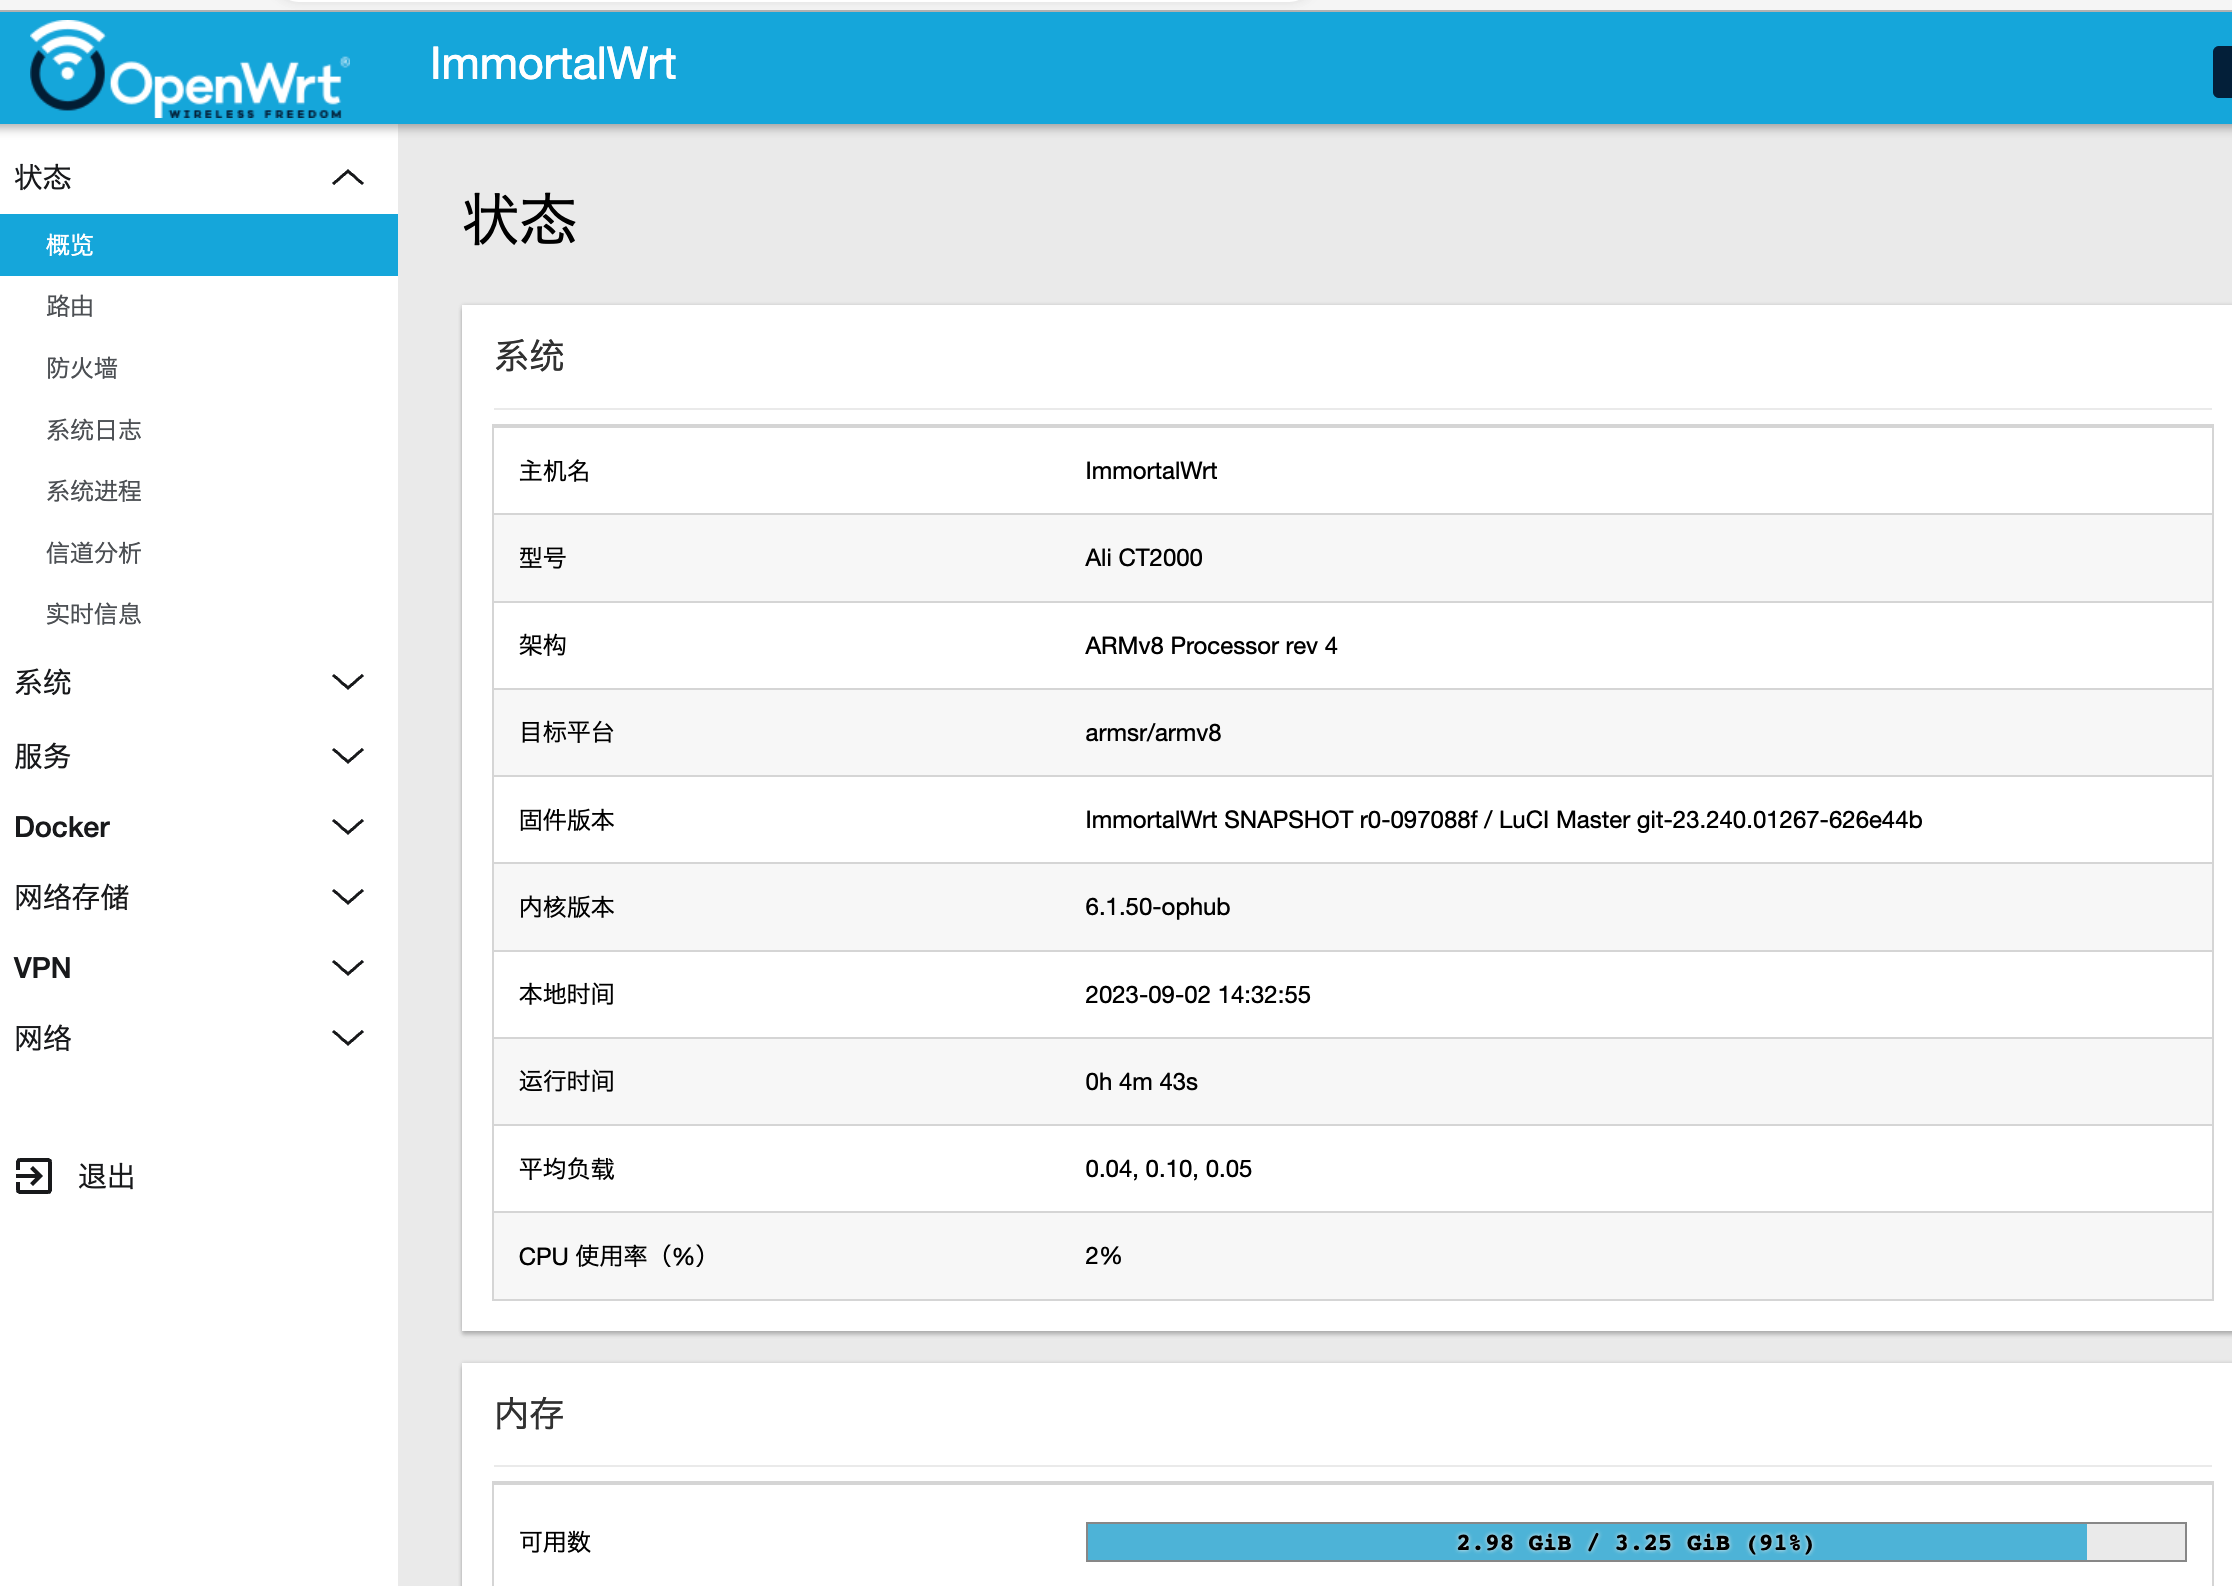Open the 路由 sidebar page
This screenshot has height=1586, width=2232.
(x=70, y=306)
